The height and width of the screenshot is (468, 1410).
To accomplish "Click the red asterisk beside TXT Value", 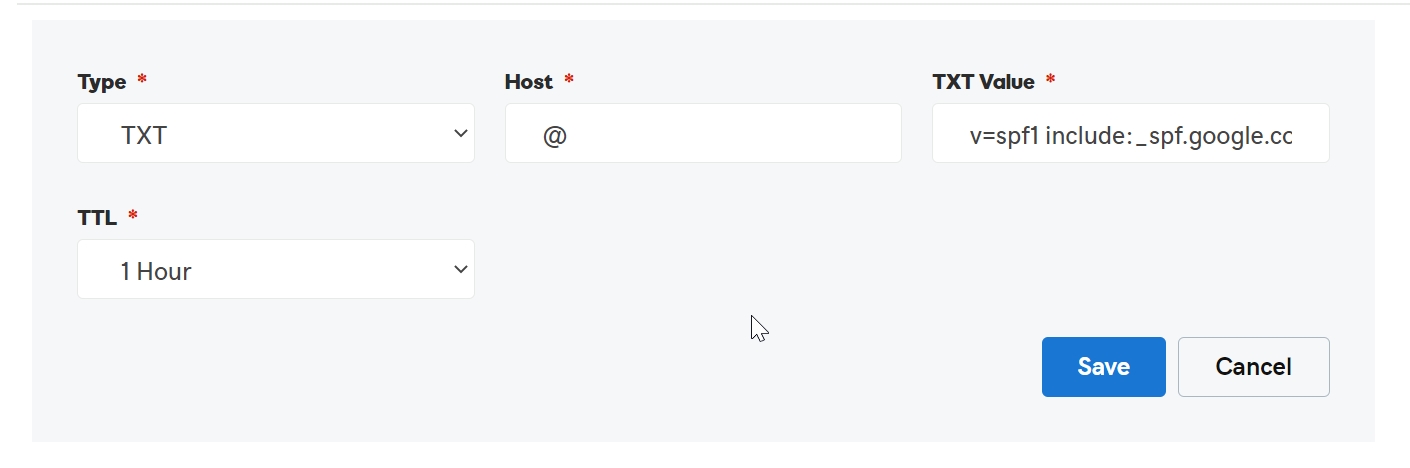I will 1050,78.
